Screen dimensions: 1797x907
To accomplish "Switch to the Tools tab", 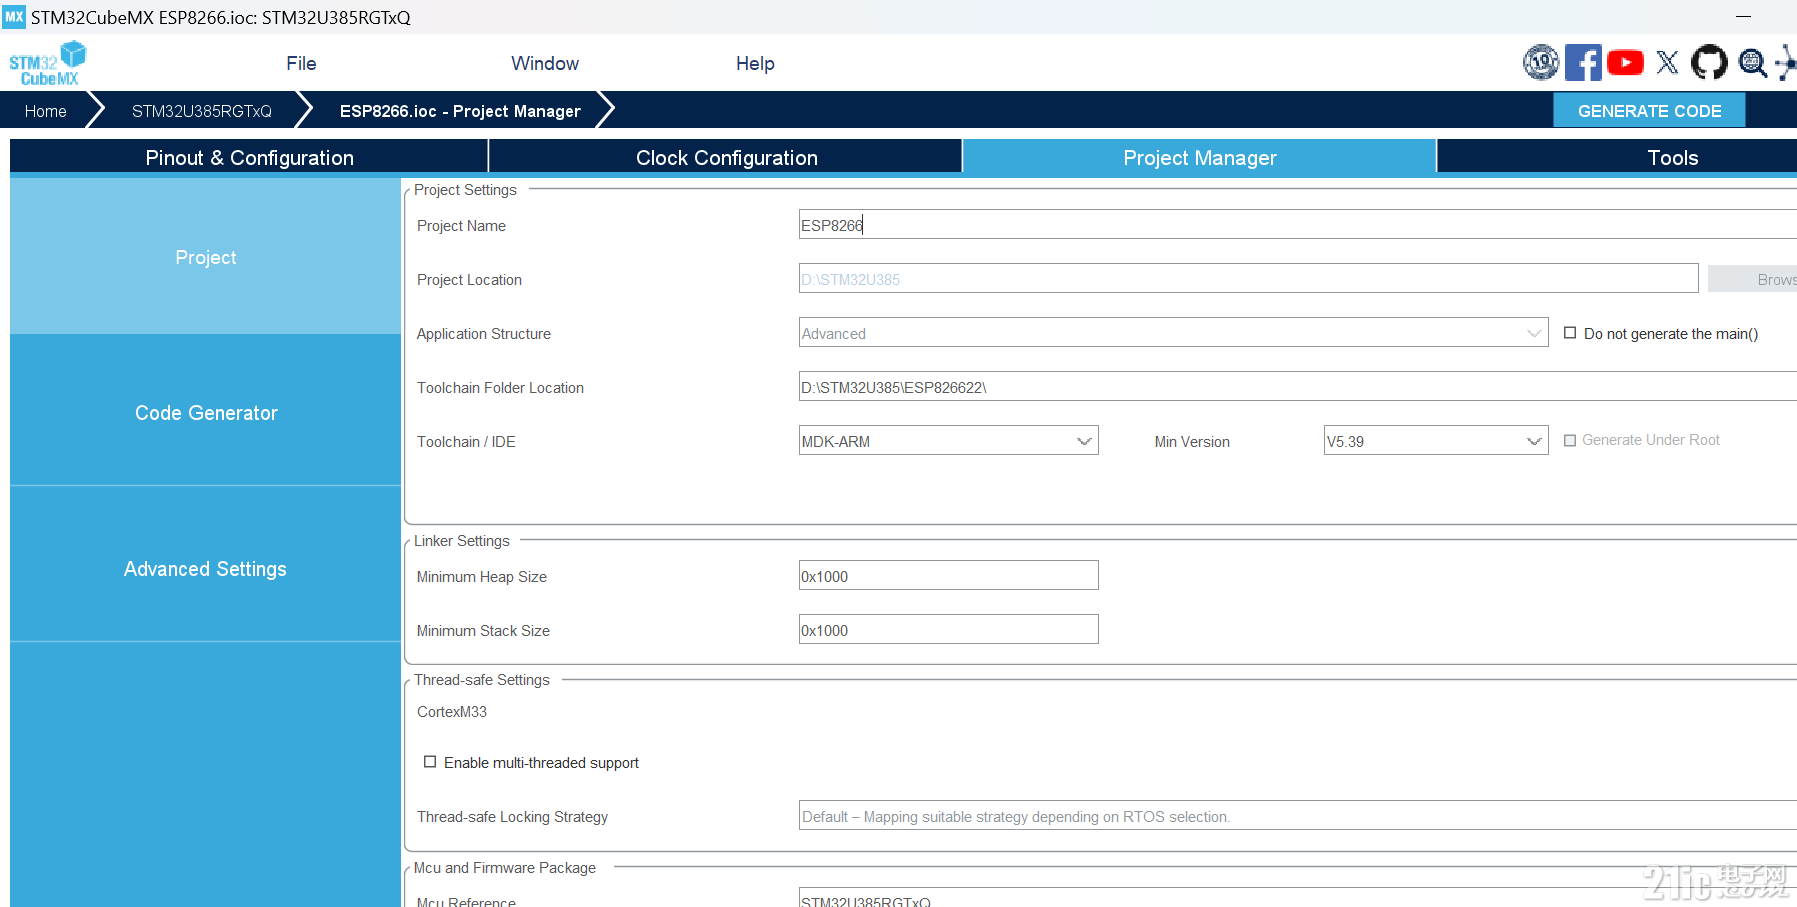I will point(1672,157).
